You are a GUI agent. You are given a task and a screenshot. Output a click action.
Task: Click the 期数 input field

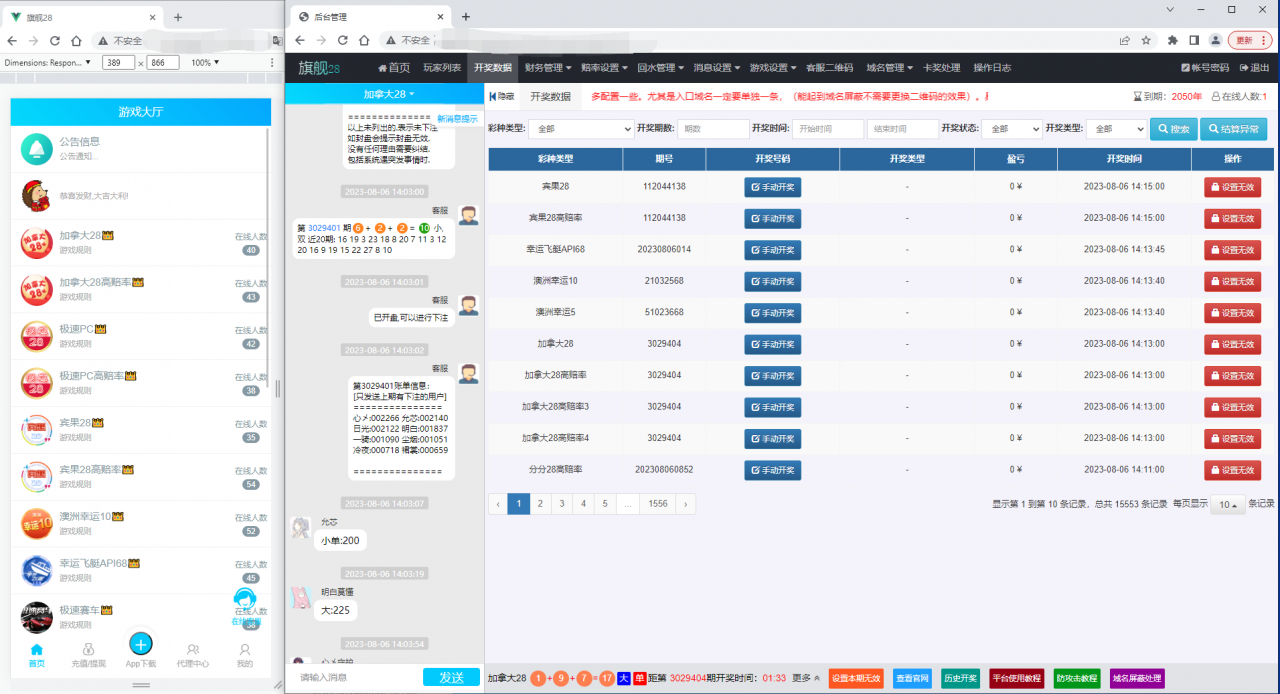[714, 129]
